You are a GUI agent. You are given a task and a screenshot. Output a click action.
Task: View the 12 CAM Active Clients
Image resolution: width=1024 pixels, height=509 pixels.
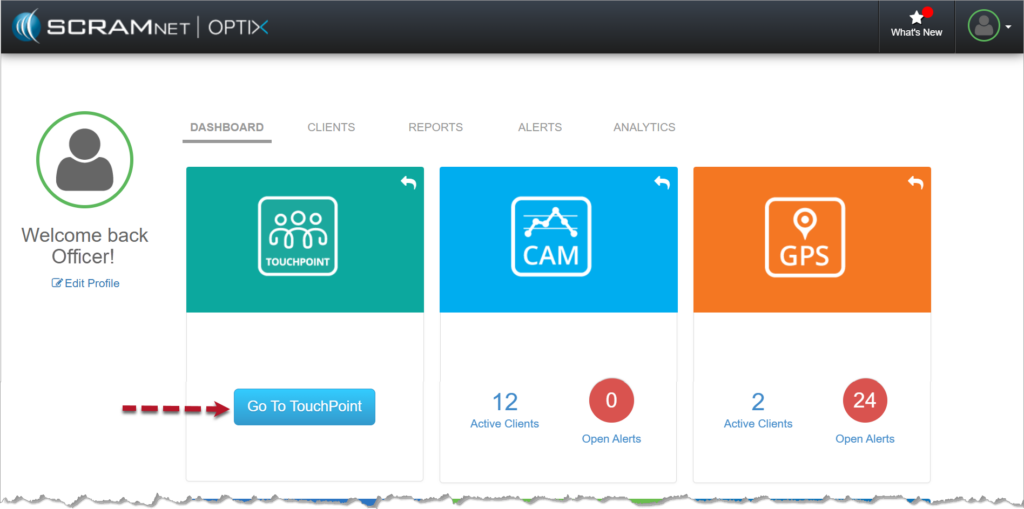(x=505, y=409)
